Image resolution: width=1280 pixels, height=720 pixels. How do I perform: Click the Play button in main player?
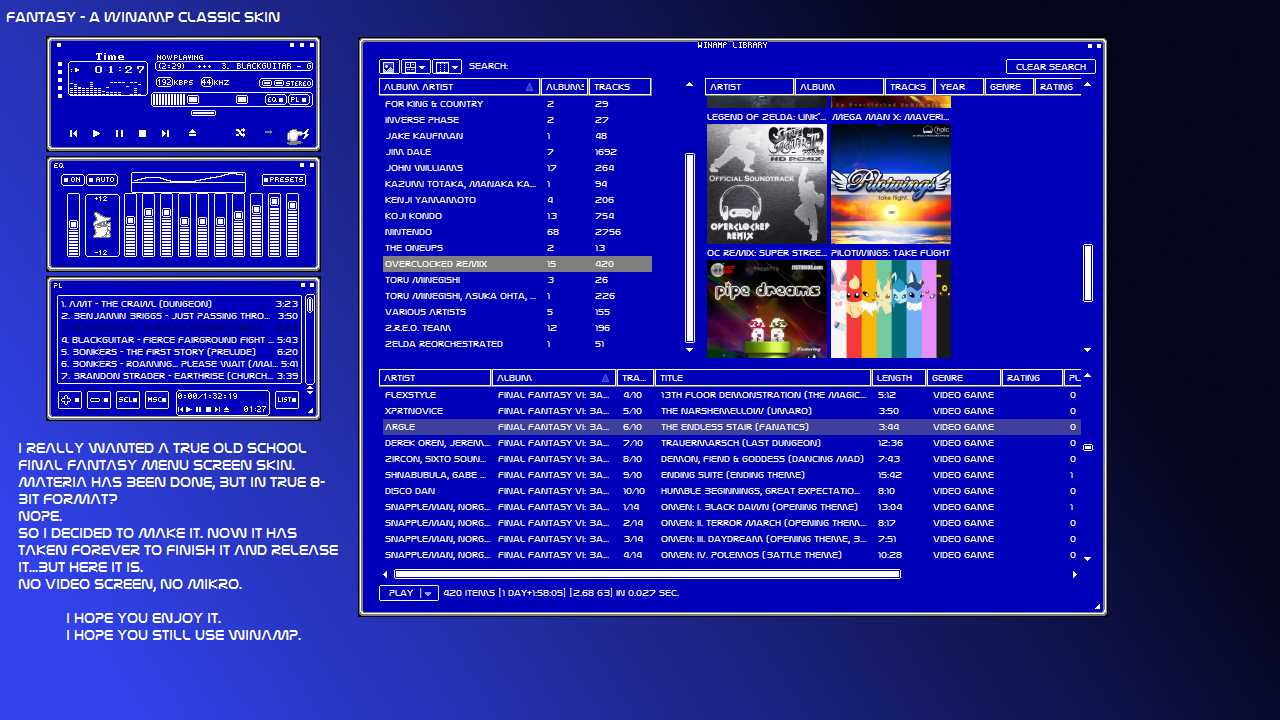[96, 133]
